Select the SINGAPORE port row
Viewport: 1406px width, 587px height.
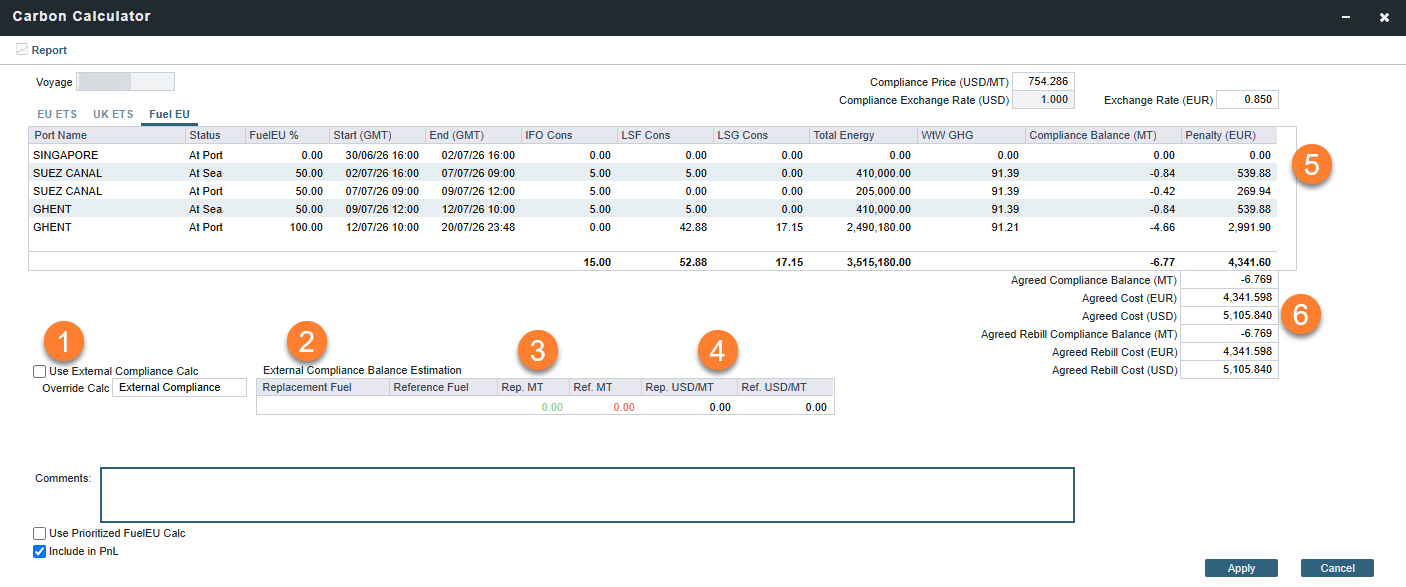(653, 155)
